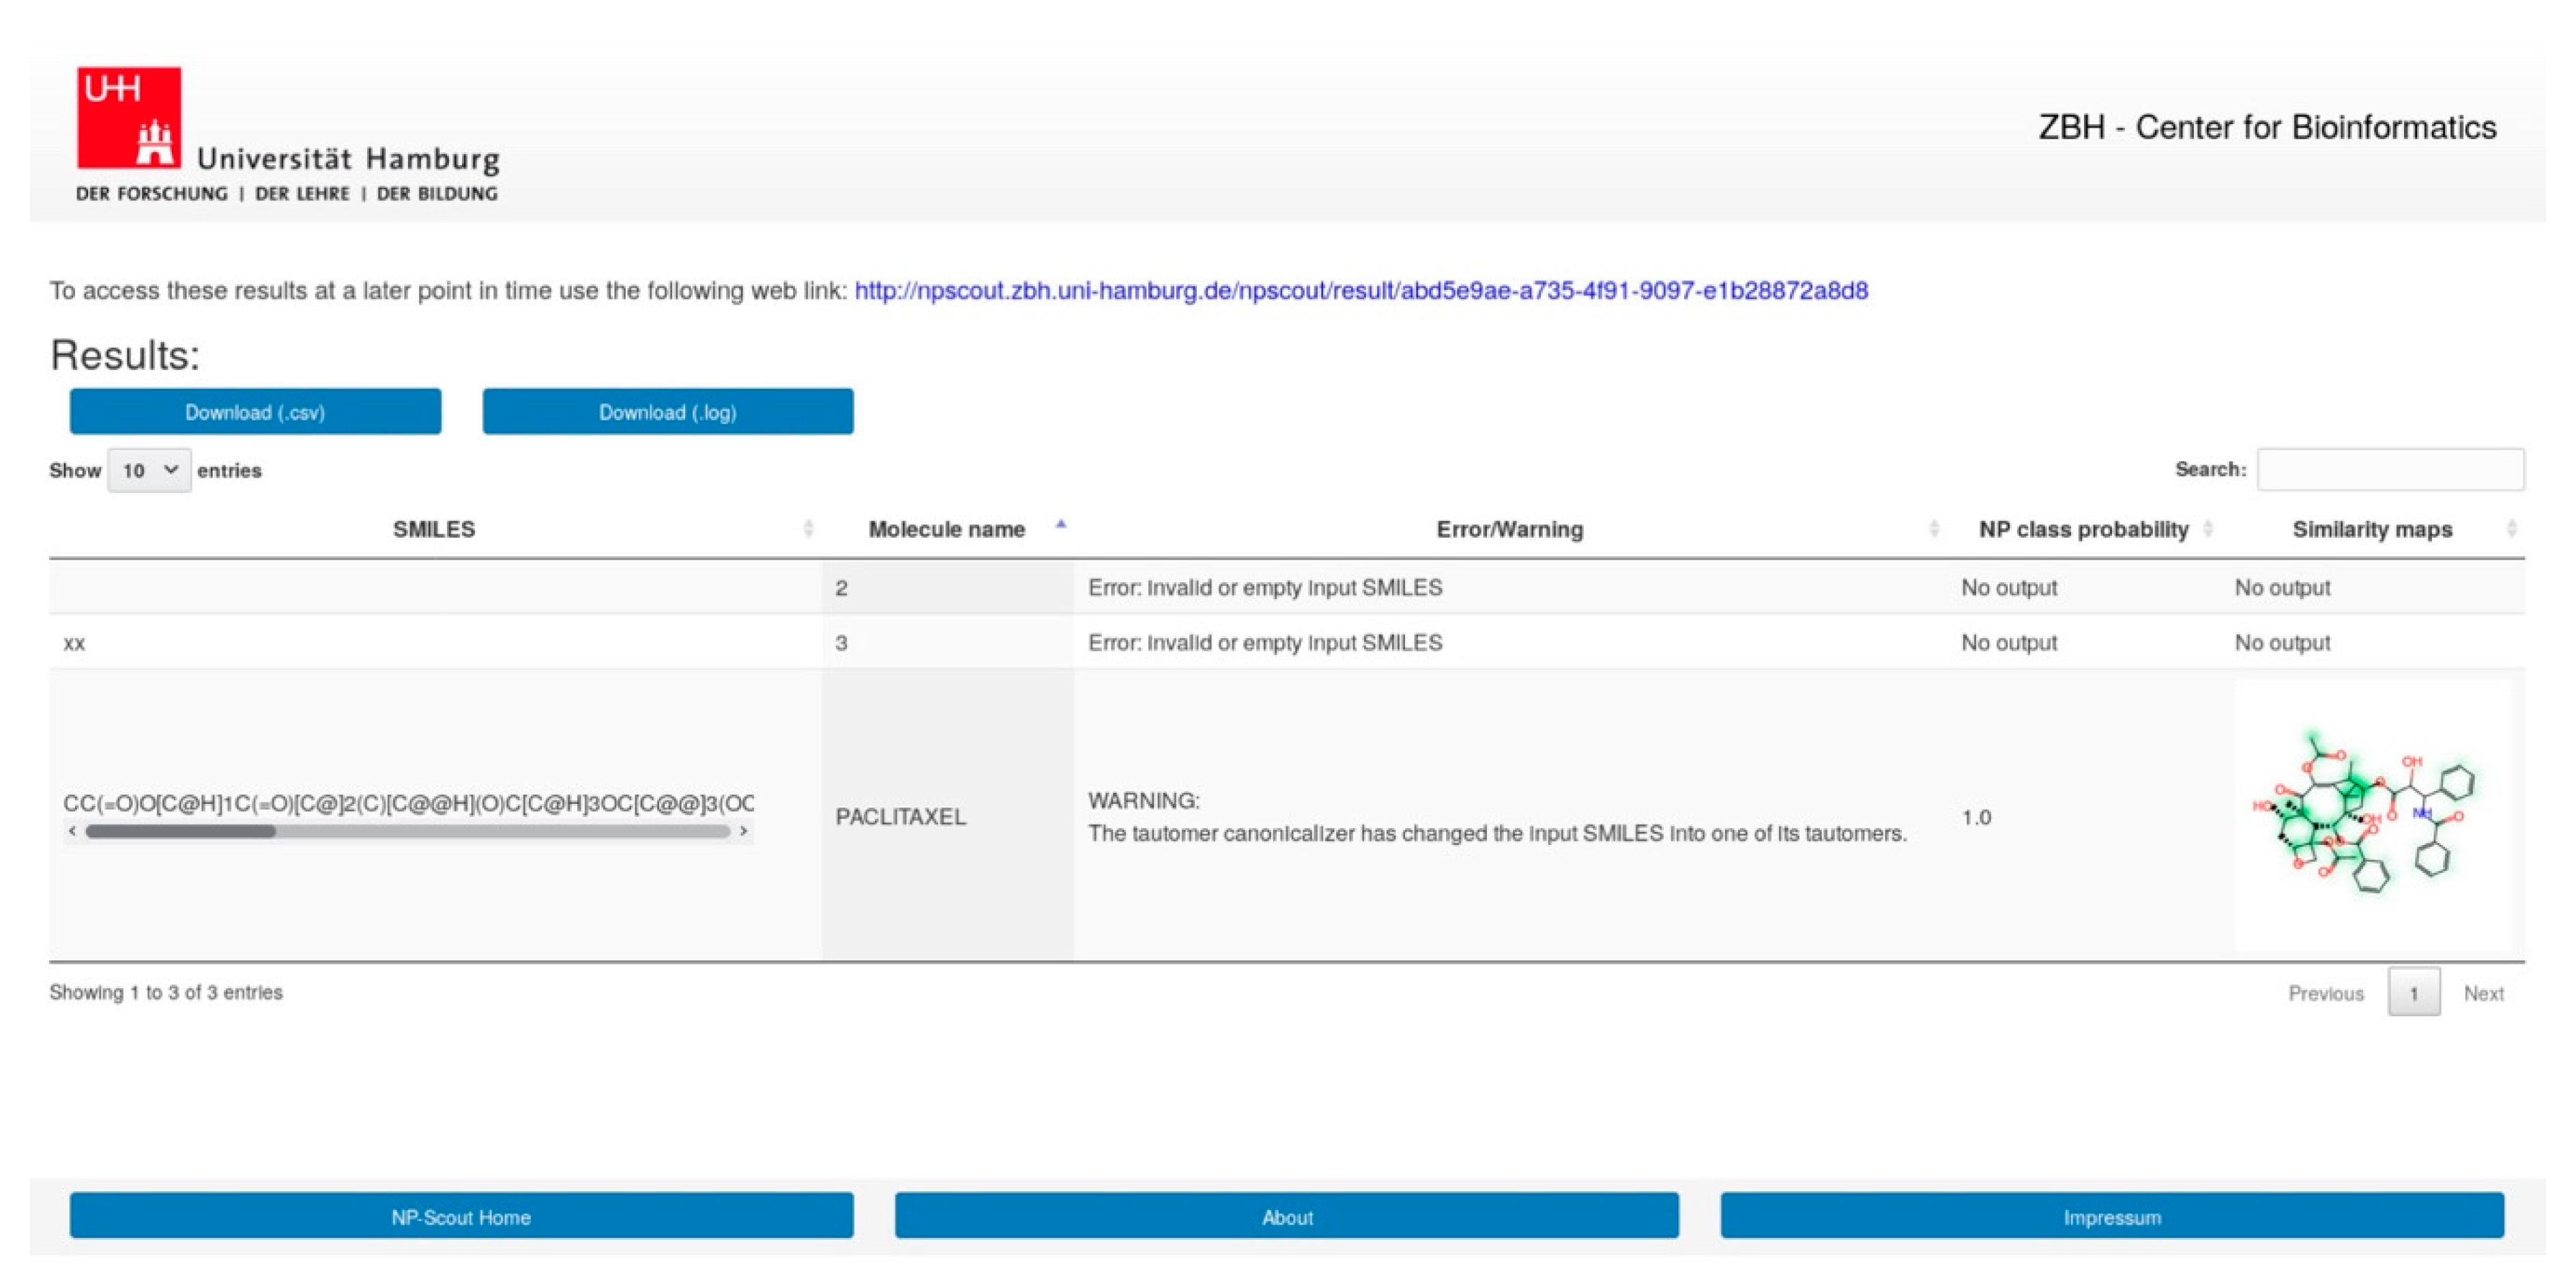Sort by NP class probability arrows
The height and width of the screenshot is (1281, 2576).
pos(2208,529)
